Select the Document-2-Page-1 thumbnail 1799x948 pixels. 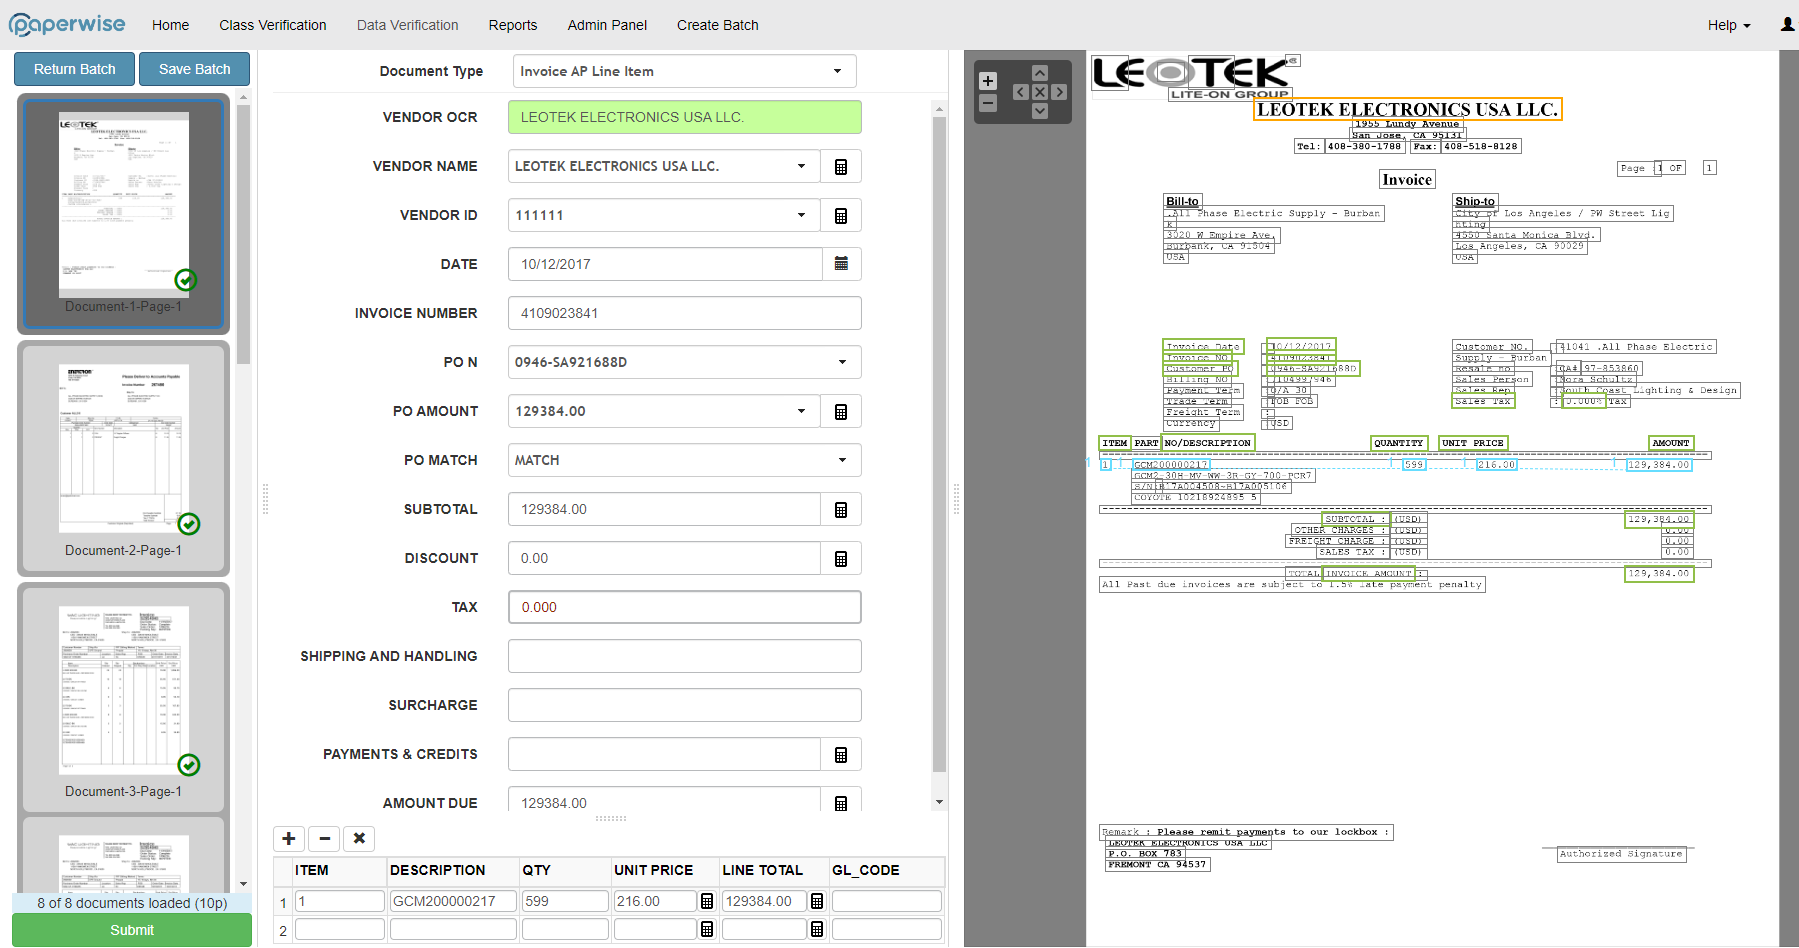click(x=123, y=459)
